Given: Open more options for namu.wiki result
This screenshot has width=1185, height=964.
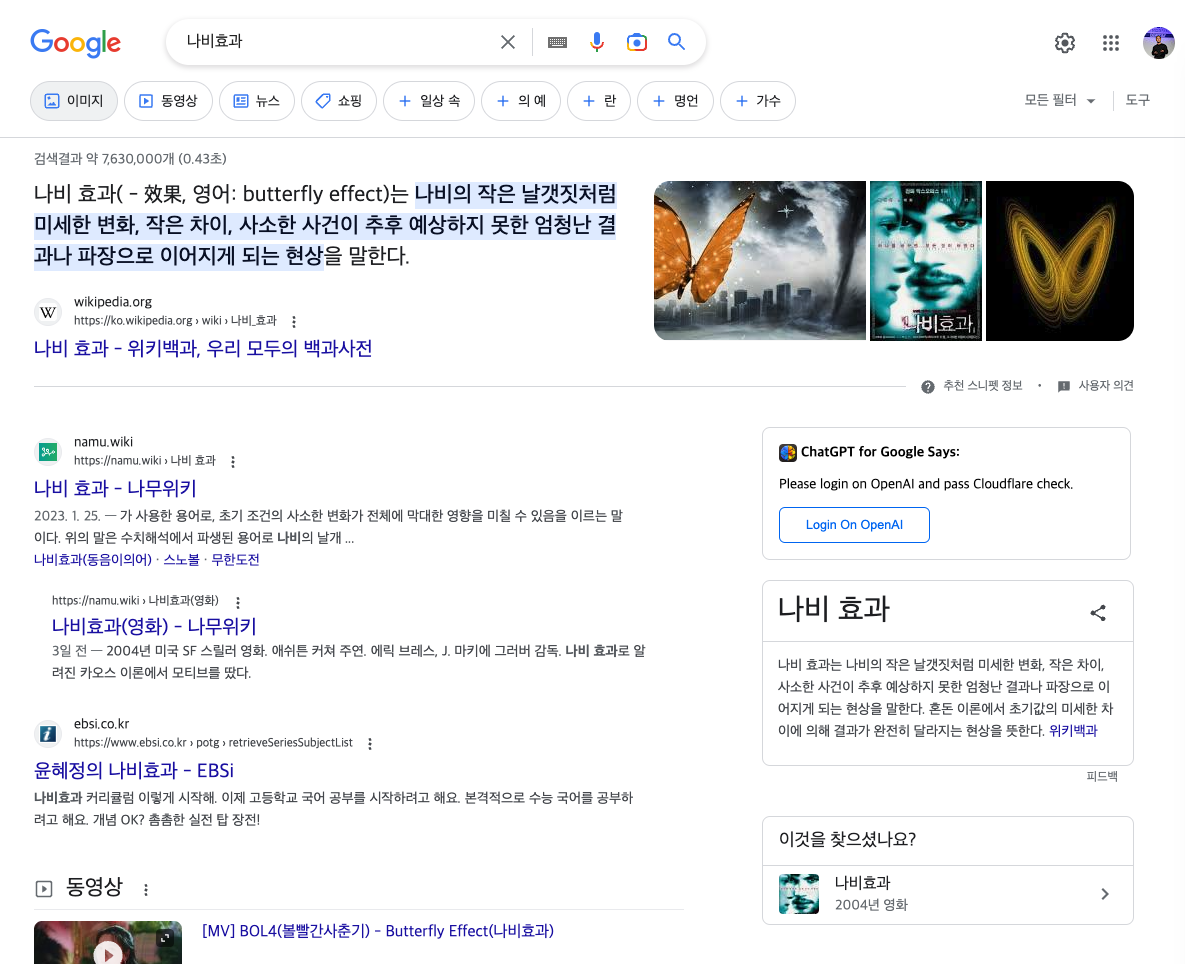Looking at the screenshot, I should click(x=233, y=462).
